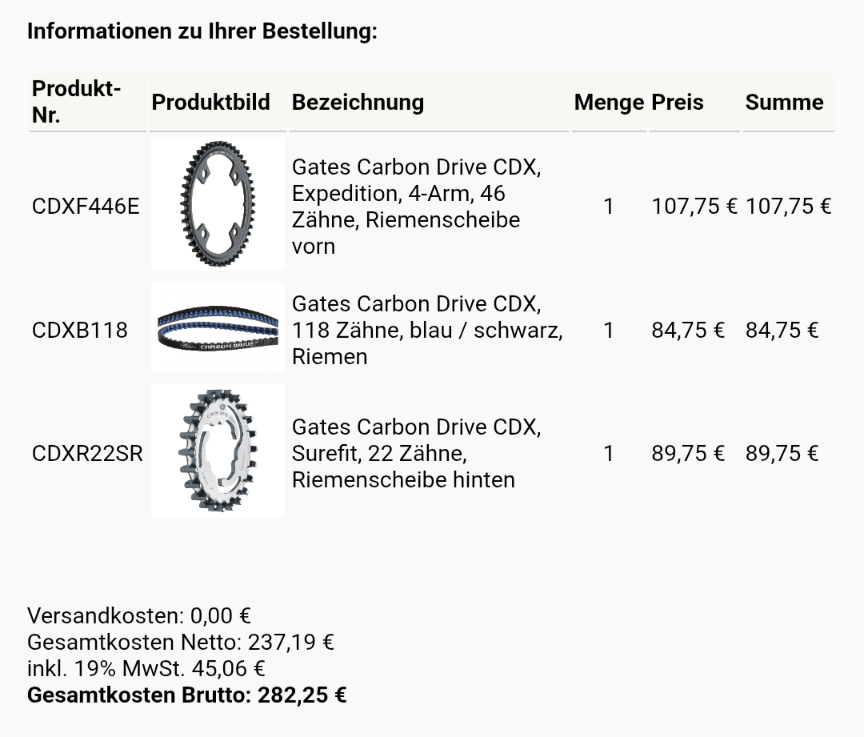Click the Gesamtkosten Brutto 282,25 € total
The image size is (864, 737).
click(x=187, y=695)
